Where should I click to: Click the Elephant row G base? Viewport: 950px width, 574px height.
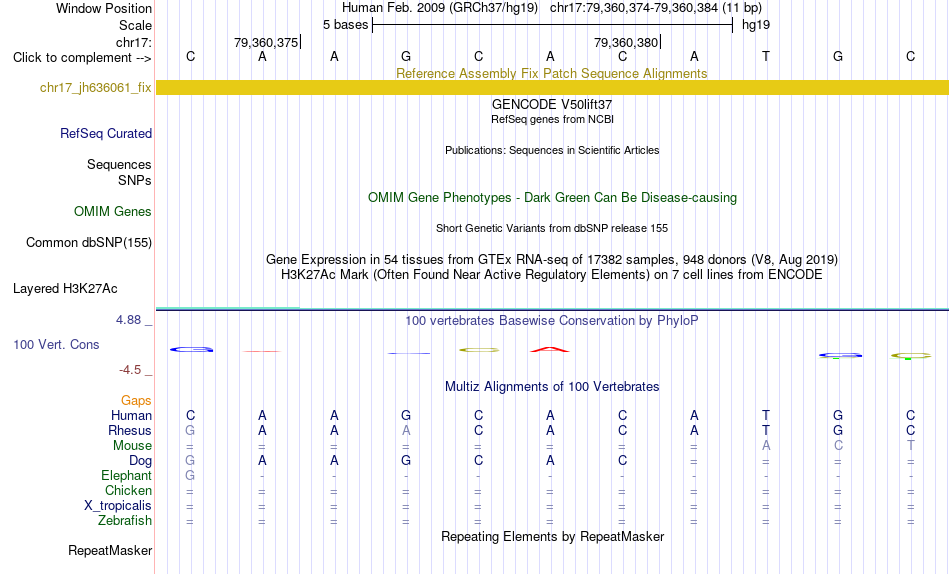190,476
